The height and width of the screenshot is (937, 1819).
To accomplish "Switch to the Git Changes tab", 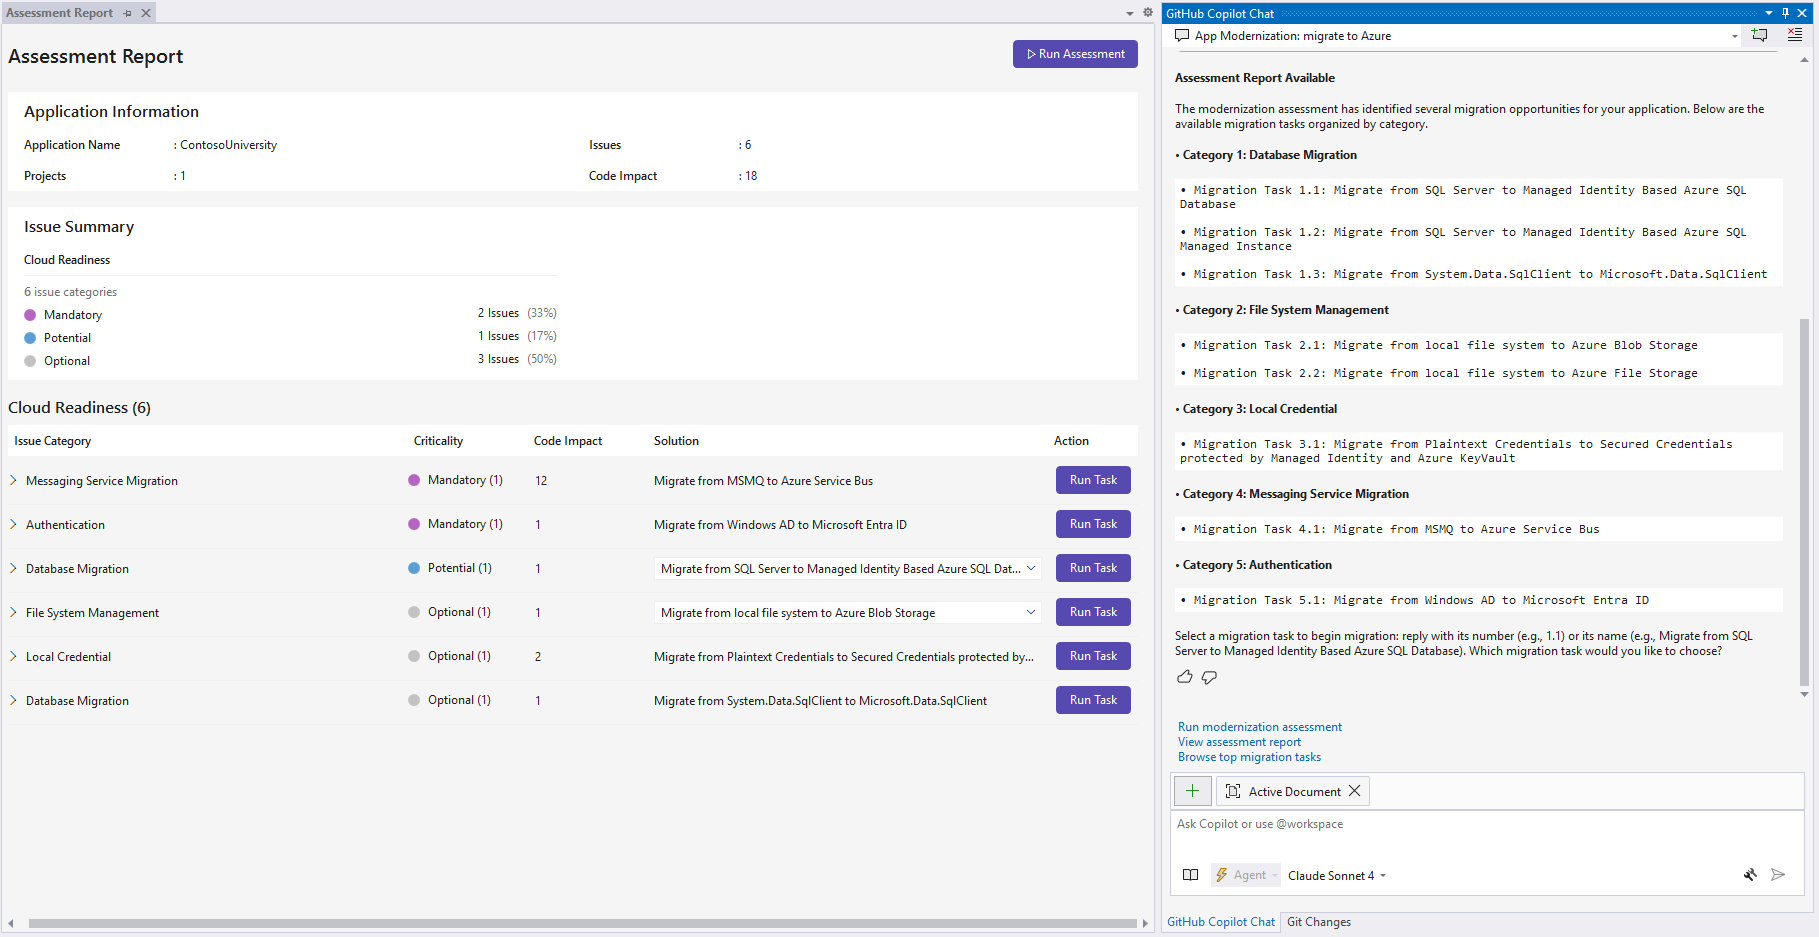I will [1318, 921].
